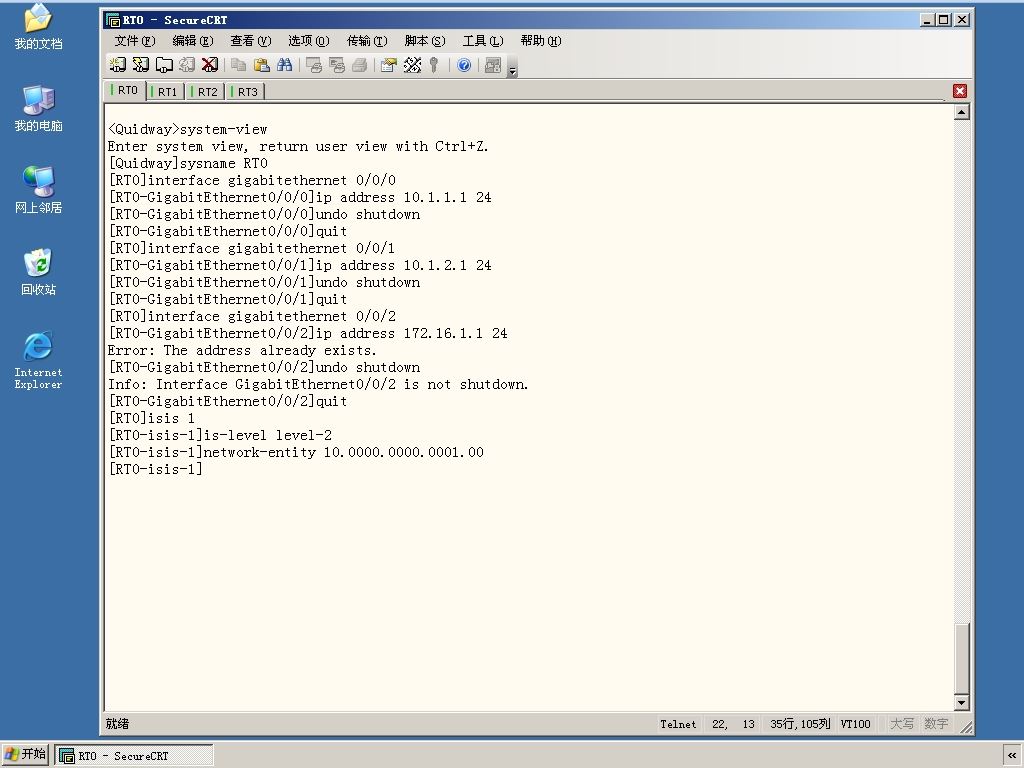Click 'ip address 172.16.1.1 24' line
This screenshot has height=768, width=1024.
tap(308, 333)
